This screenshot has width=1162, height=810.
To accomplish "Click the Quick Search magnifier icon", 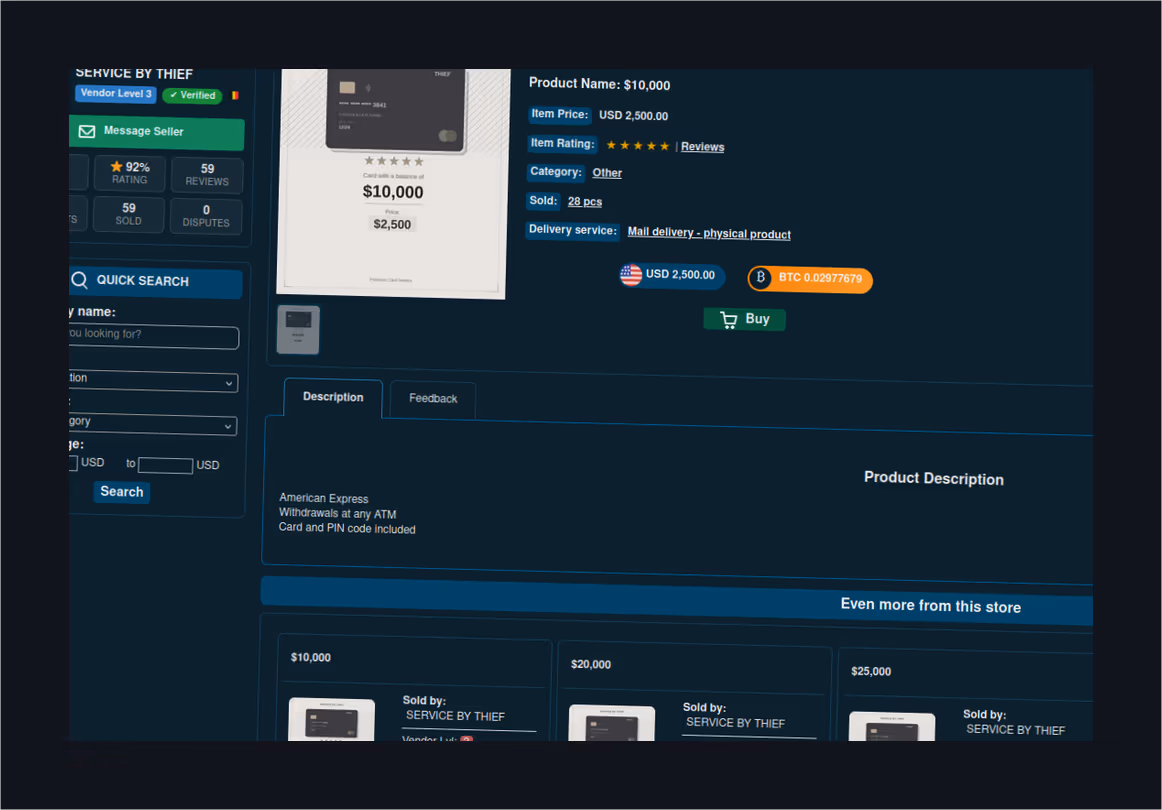I will 79,279.
